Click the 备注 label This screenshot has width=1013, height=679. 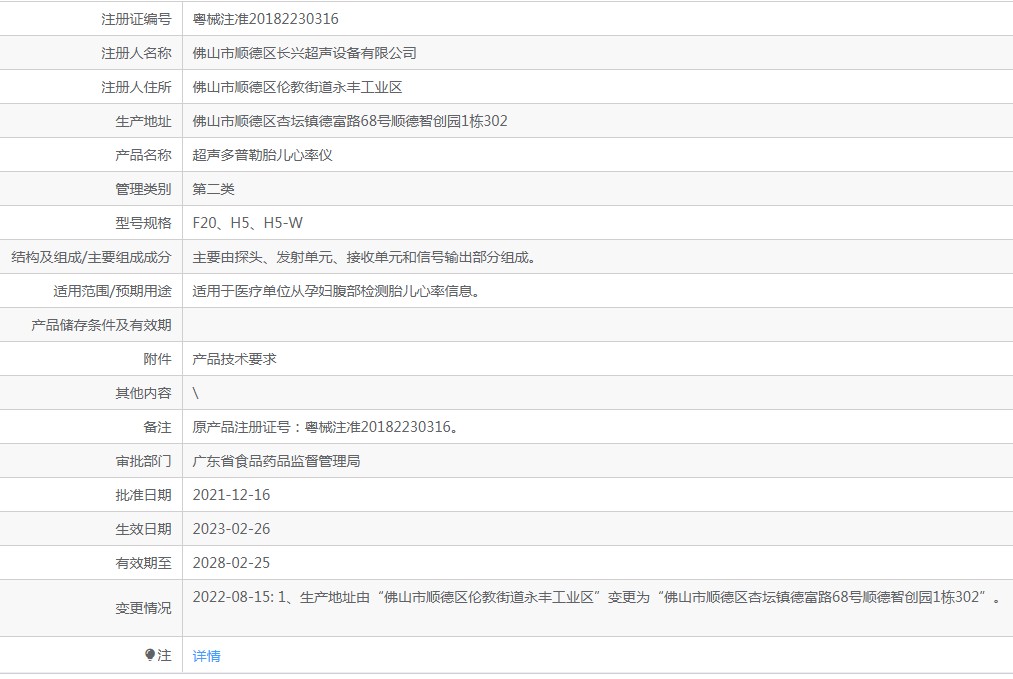(158, 427)
